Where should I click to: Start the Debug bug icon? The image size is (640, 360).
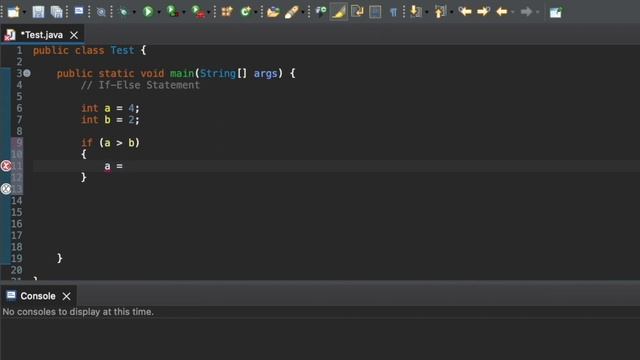(123, 12)
